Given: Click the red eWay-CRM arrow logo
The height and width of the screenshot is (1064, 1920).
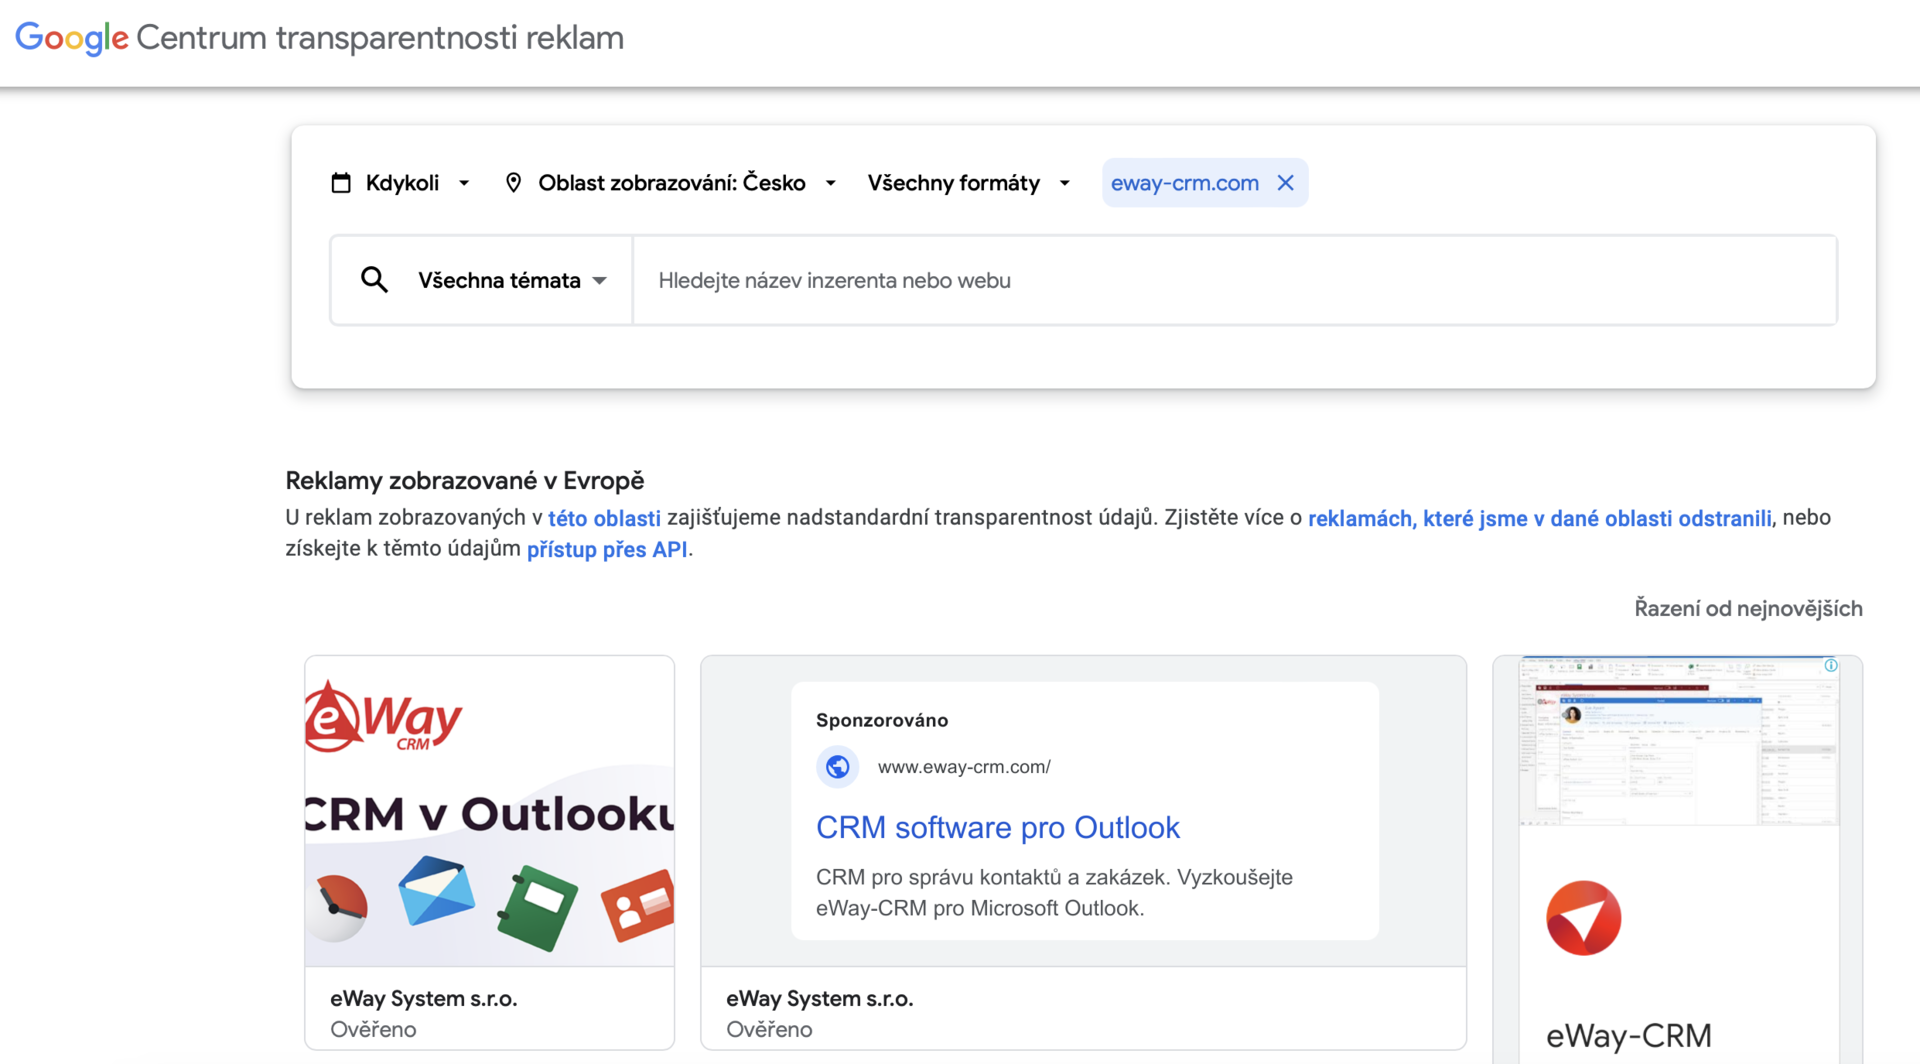Looking at the screenshot, I should 1583,918.
